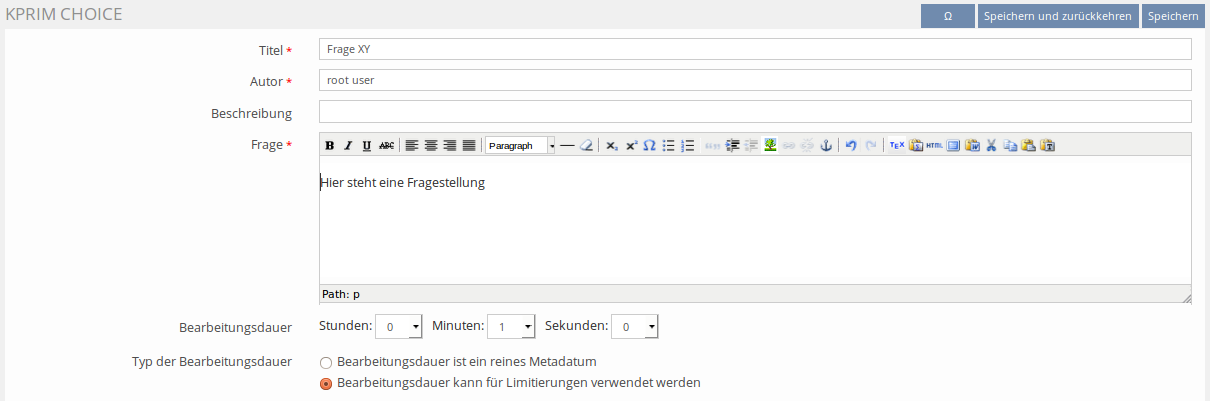This screenshot has height=401, width=1210.
Task: Select 'Bearbeitungsdauer ist ein reines Metadatum' option
Action: (x=326, y=362)
